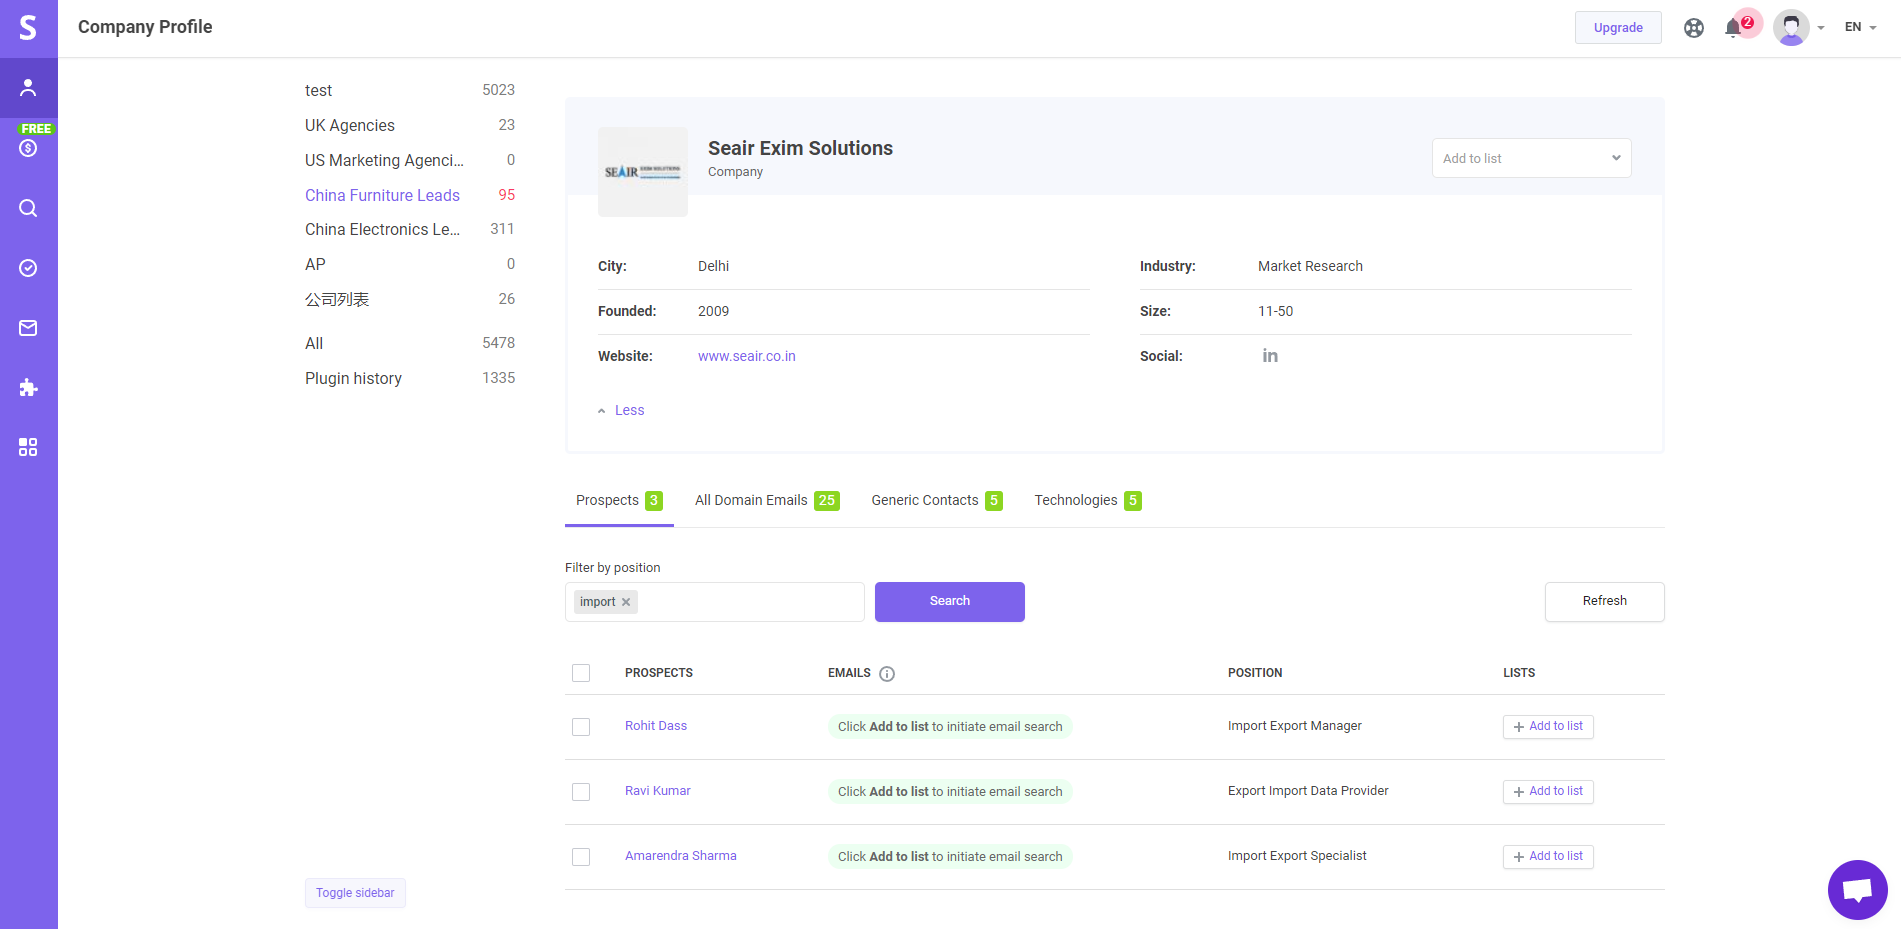Viewport: 1901px width, 929px height.
Task: Open the email campaigns envelope icon
Action: click(28, 328)
